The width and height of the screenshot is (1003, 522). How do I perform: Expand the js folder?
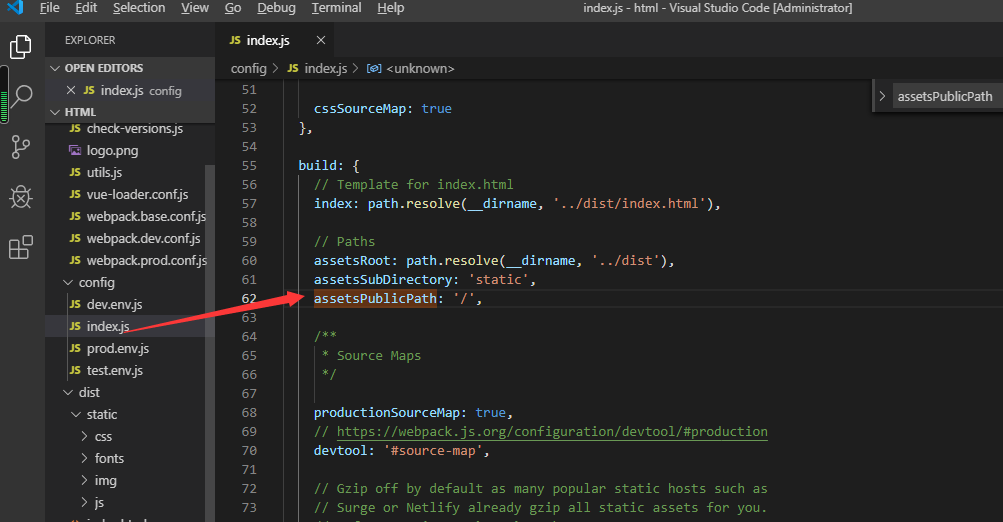pos(84,502)
